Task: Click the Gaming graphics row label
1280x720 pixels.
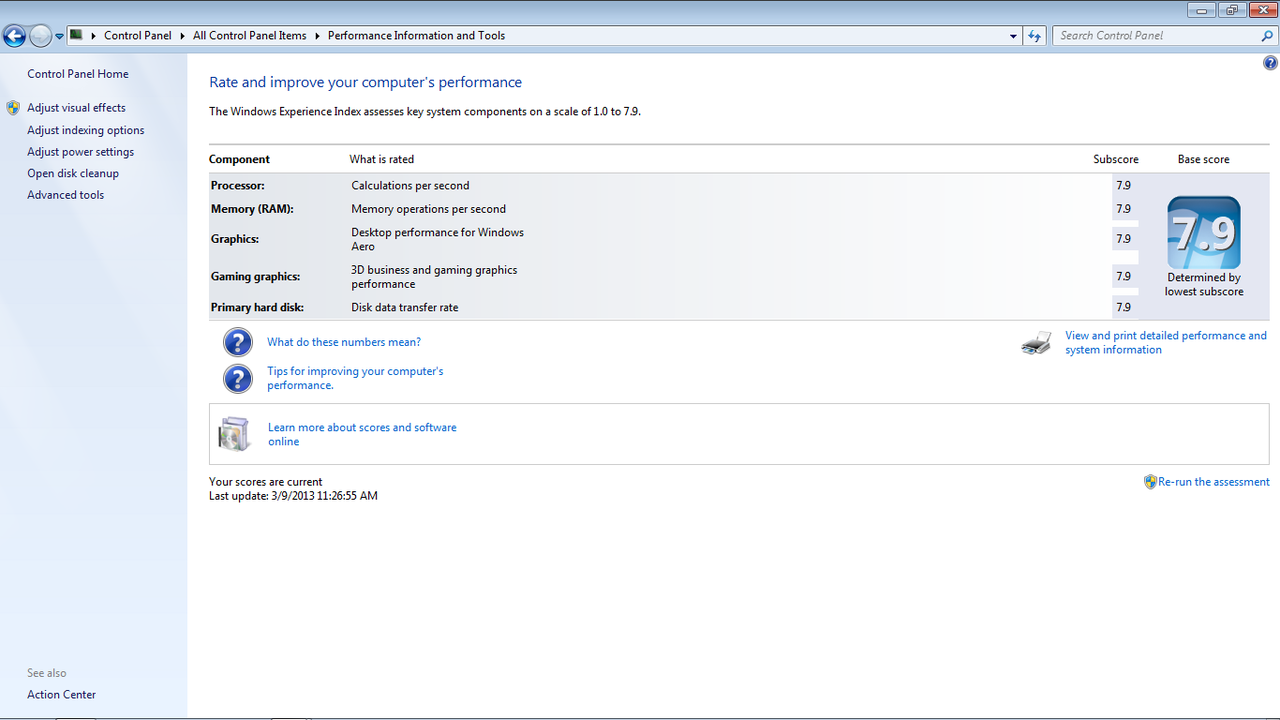Action: click(x=255, y=277)
